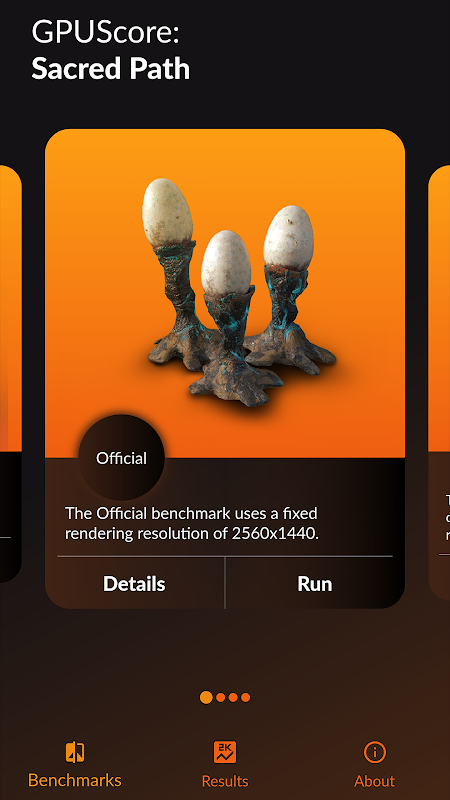Click the GPUScore: Sacred Path title

click(x=110, y=51)
